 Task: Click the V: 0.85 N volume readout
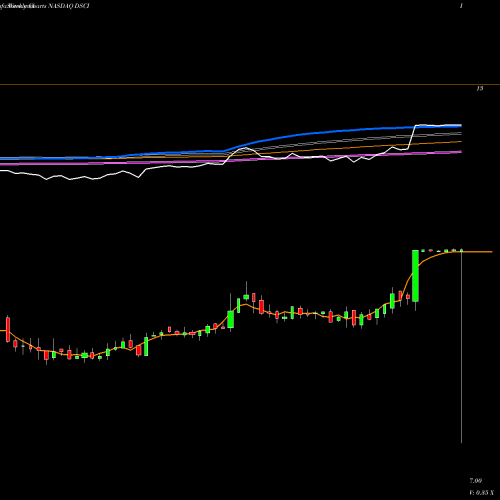482,493
